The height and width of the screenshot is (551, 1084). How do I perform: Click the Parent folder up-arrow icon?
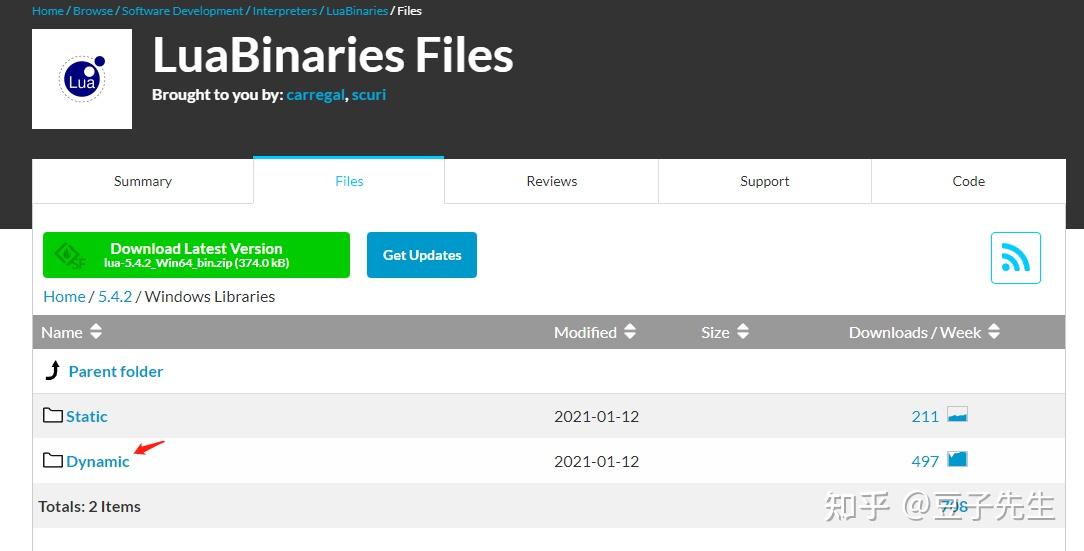pyautogui.click(x=53, y=371)
